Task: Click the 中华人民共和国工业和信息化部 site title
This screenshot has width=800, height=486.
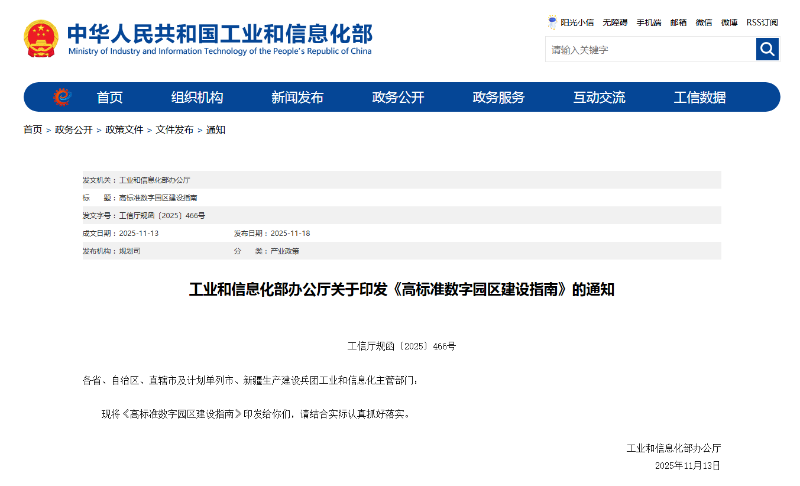Action: pyautogui.click(x=220, y=34)
